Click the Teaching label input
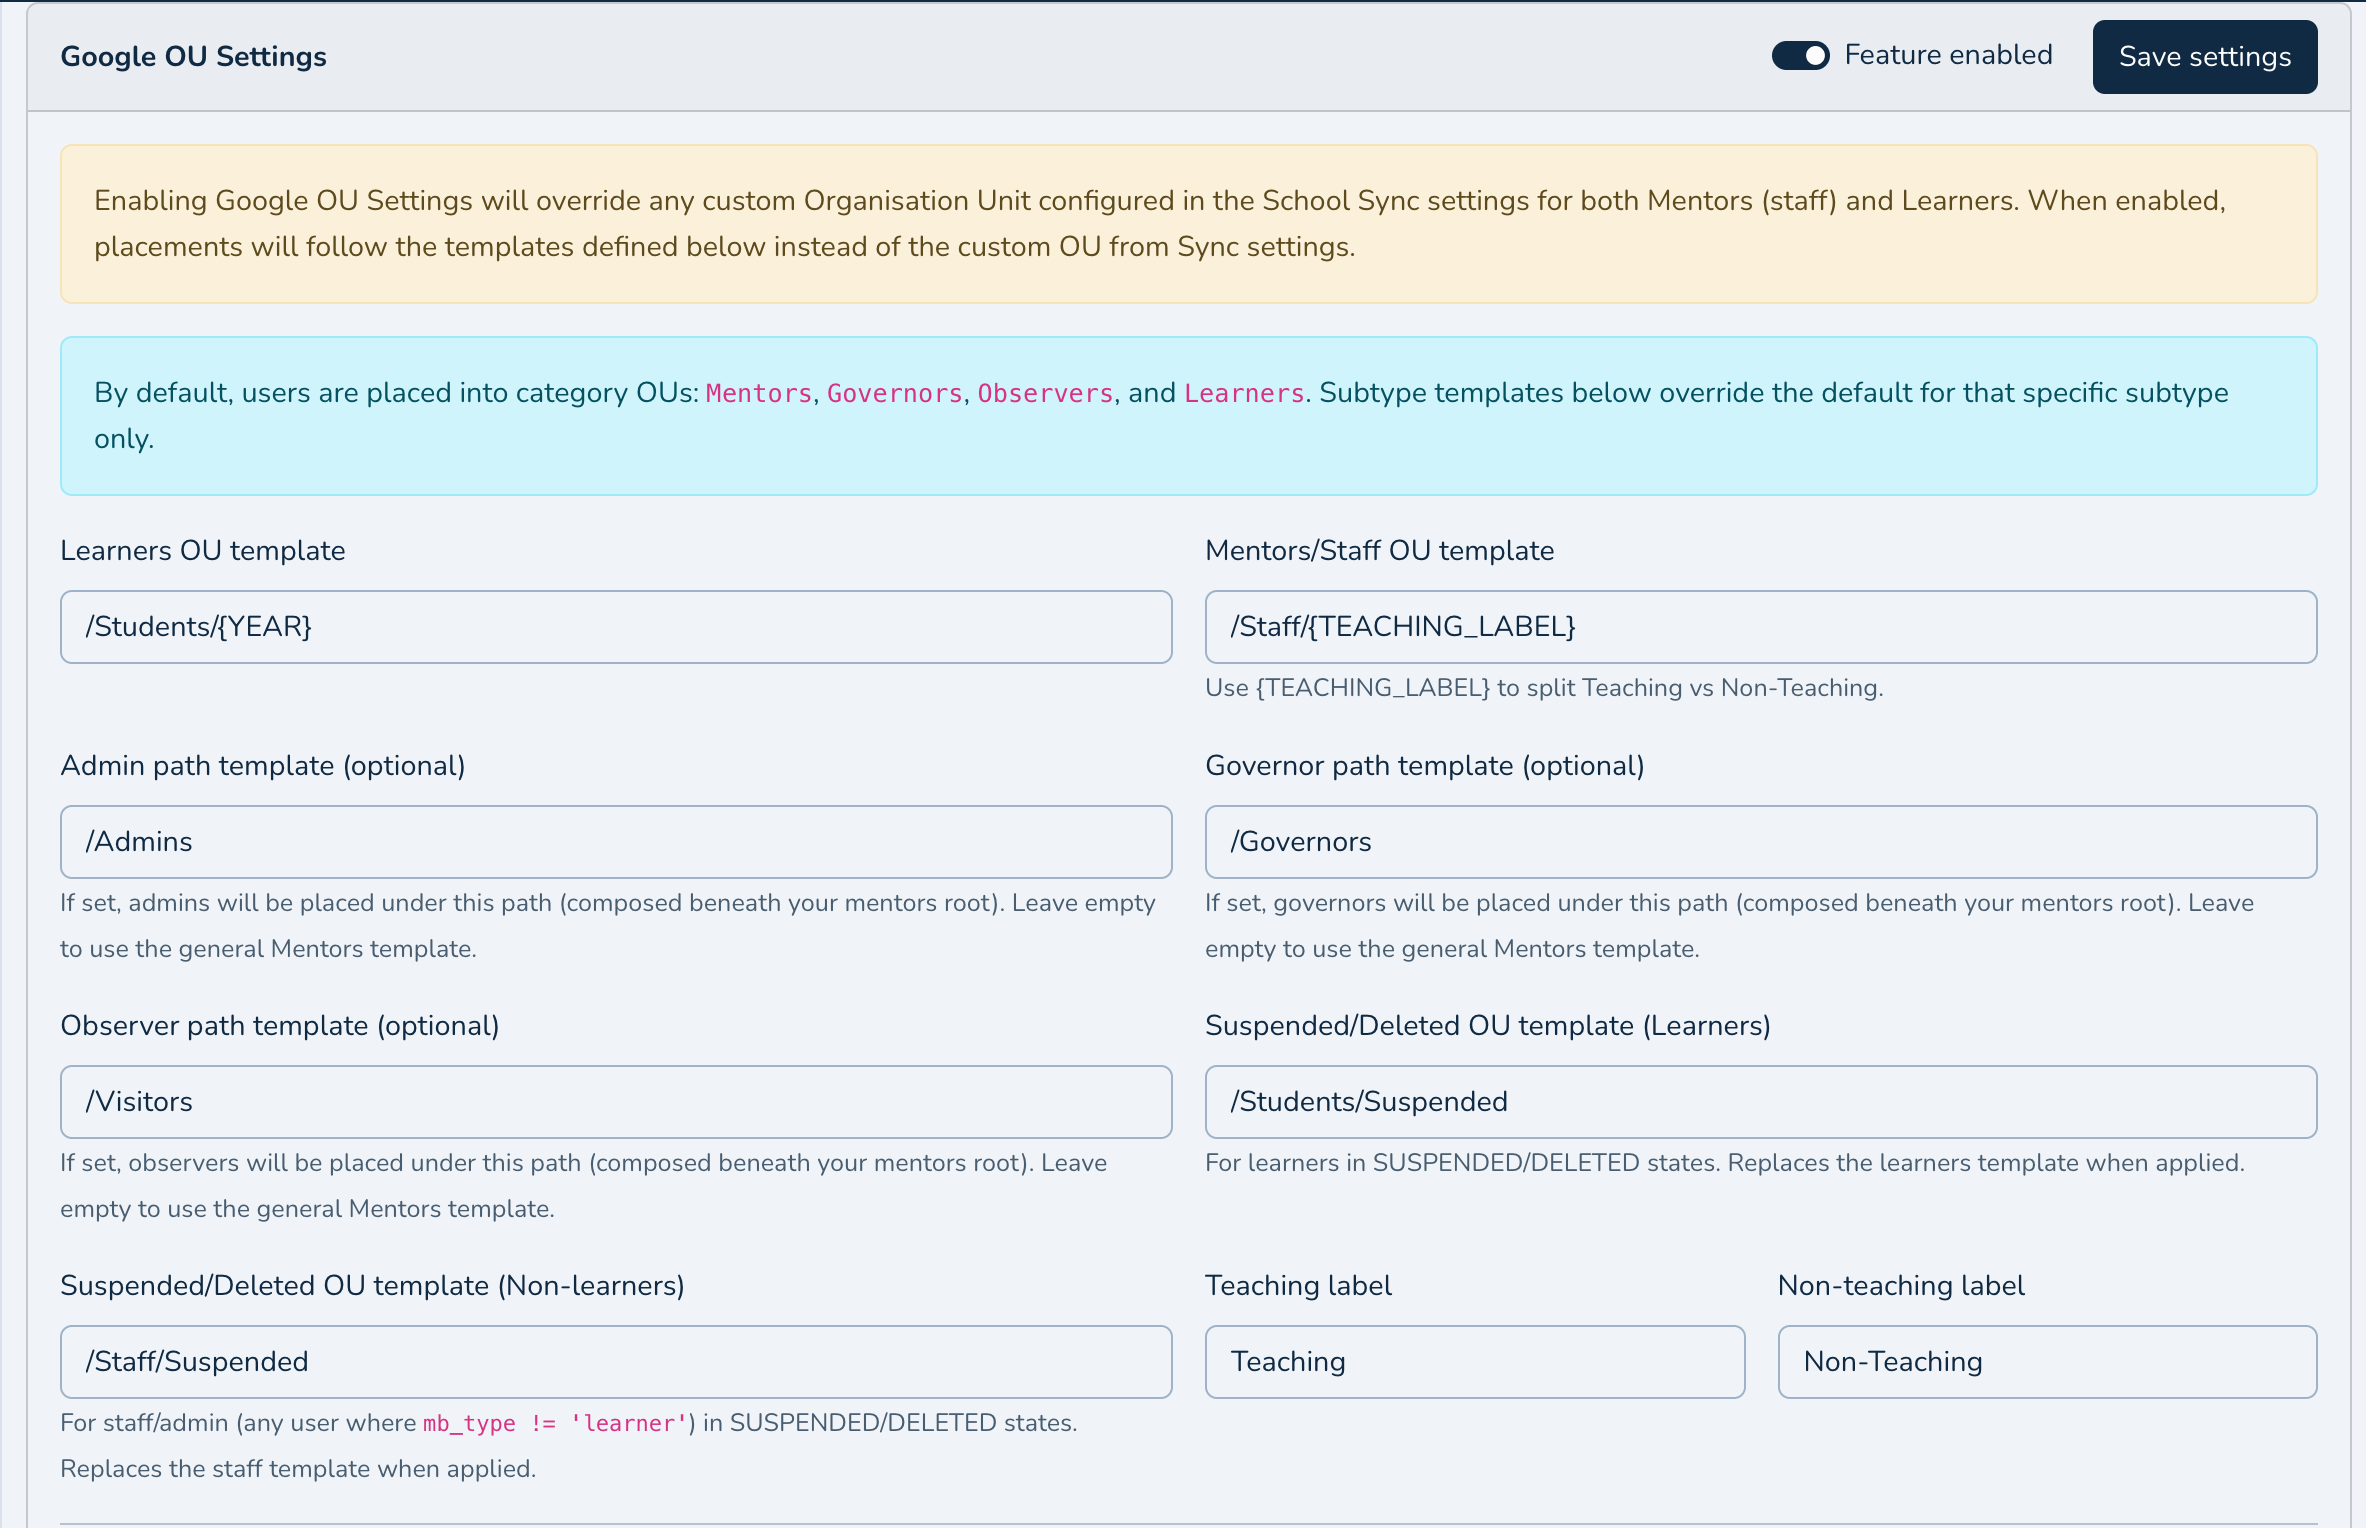 click(1475, 1362)
